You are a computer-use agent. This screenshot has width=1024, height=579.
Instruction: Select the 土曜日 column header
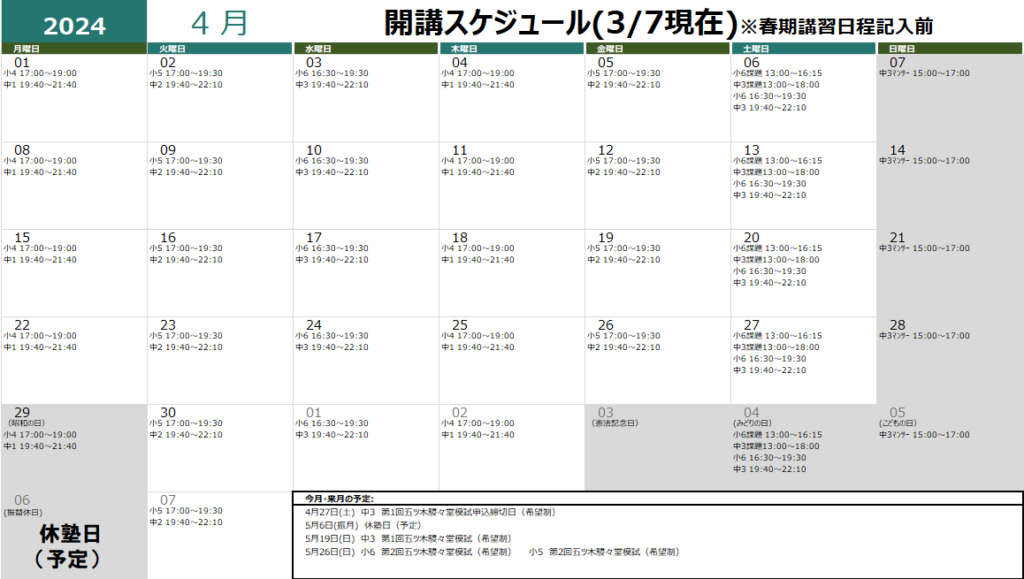point(803,48)
